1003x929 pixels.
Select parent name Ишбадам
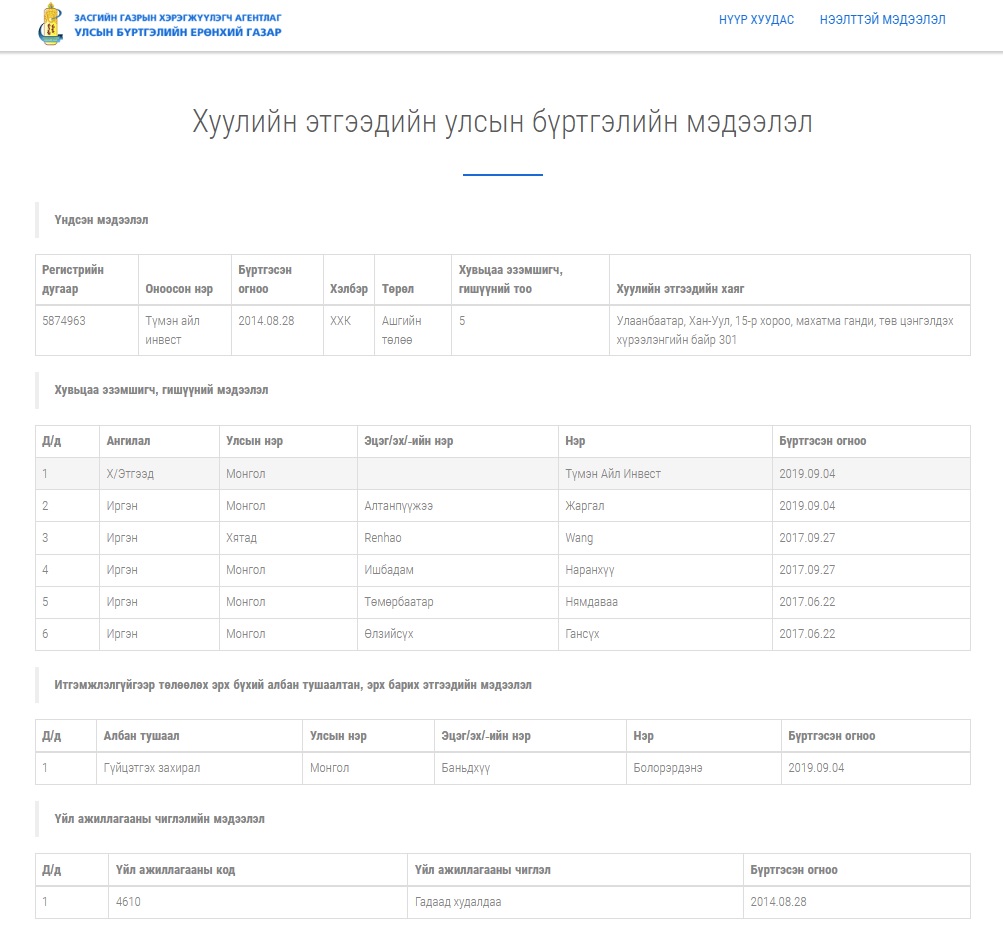point(389,569)
